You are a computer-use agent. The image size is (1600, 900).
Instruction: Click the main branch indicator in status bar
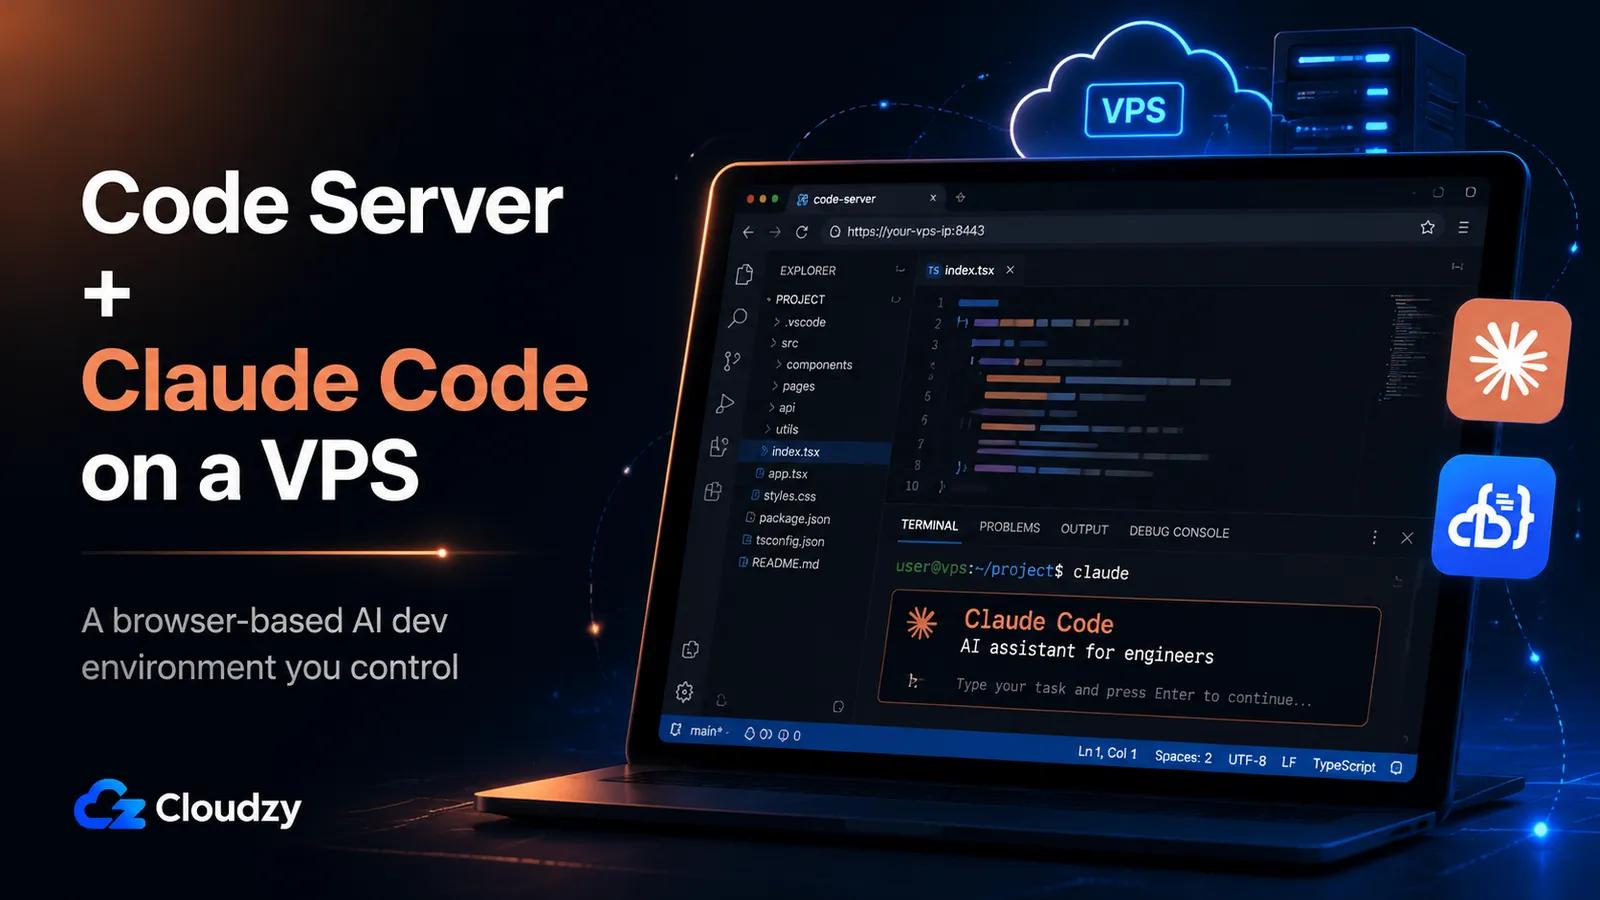(698, 730)
